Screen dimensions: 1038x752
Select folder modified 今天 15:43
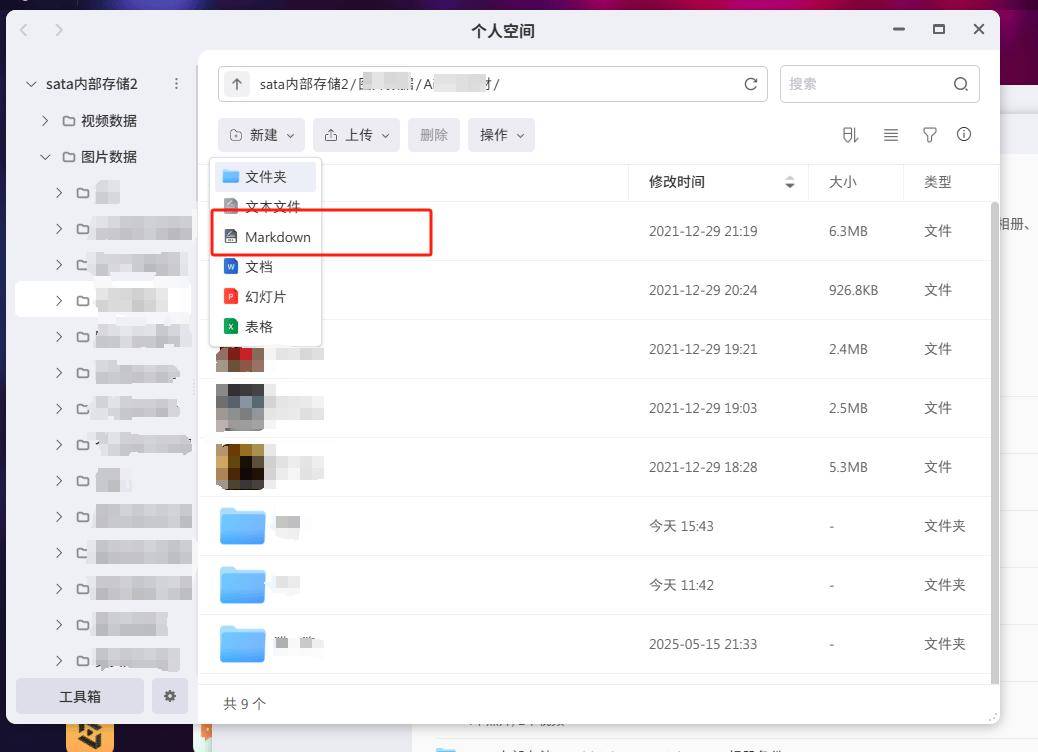point(242,526)
